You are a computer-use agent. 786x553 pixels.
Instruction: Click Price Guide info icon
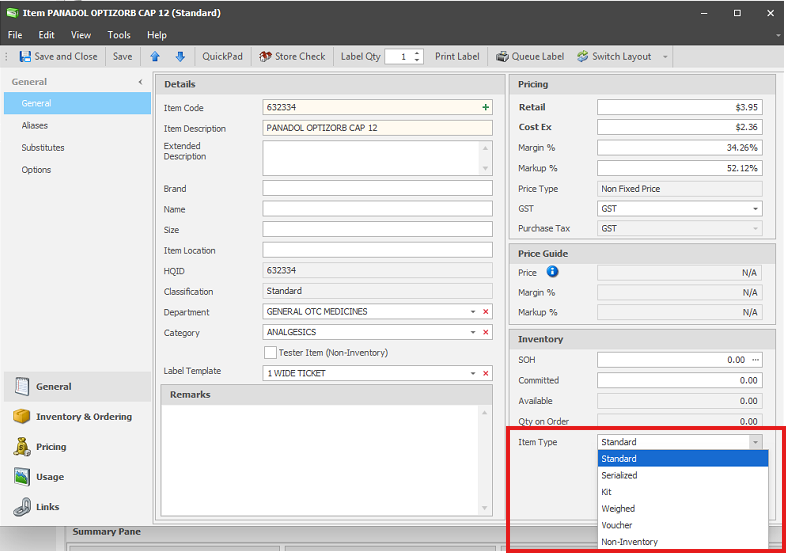(552, 272)
